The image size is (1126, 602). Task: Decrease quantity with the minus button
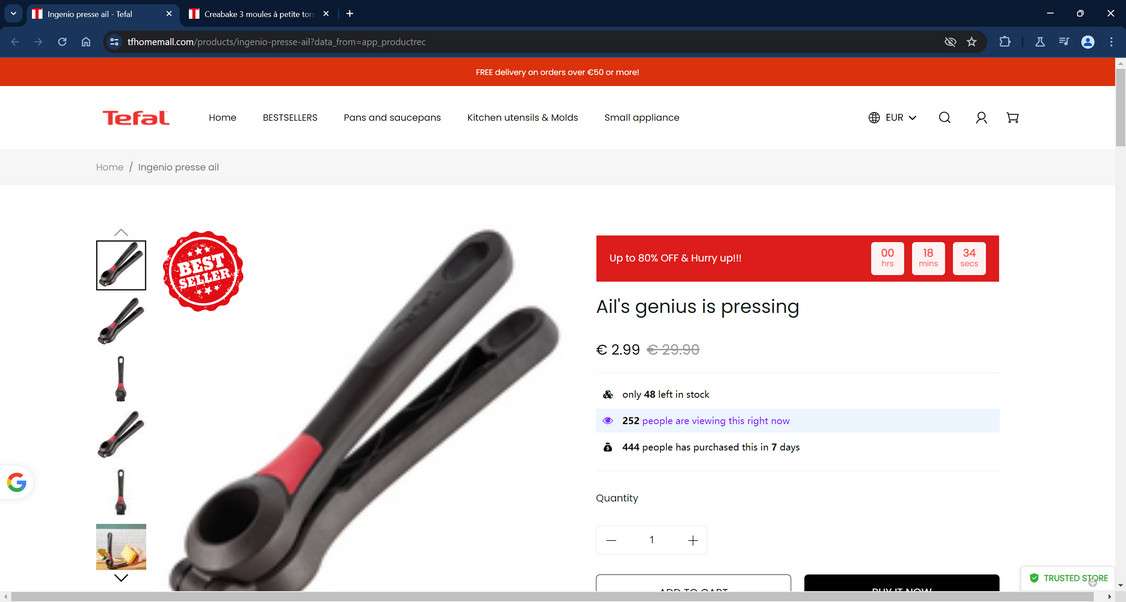611,540
